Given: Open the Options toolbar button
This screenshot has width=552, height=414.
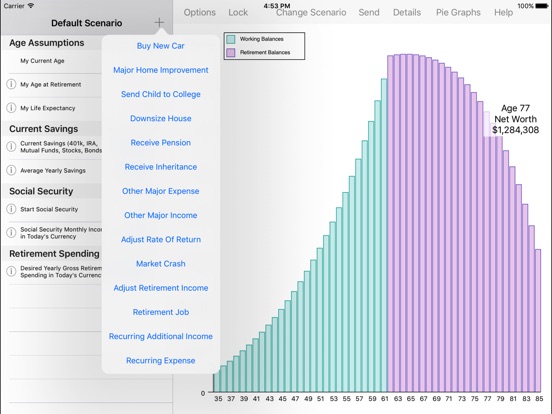Looking at the screenshot, I should 200,13.
